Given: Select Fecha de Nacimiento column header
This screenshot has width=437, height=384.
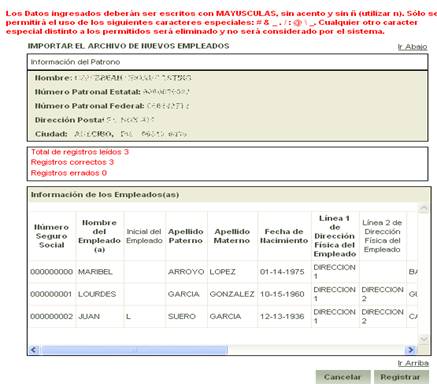Looking at the screenshot, I should tap(284, 236).
